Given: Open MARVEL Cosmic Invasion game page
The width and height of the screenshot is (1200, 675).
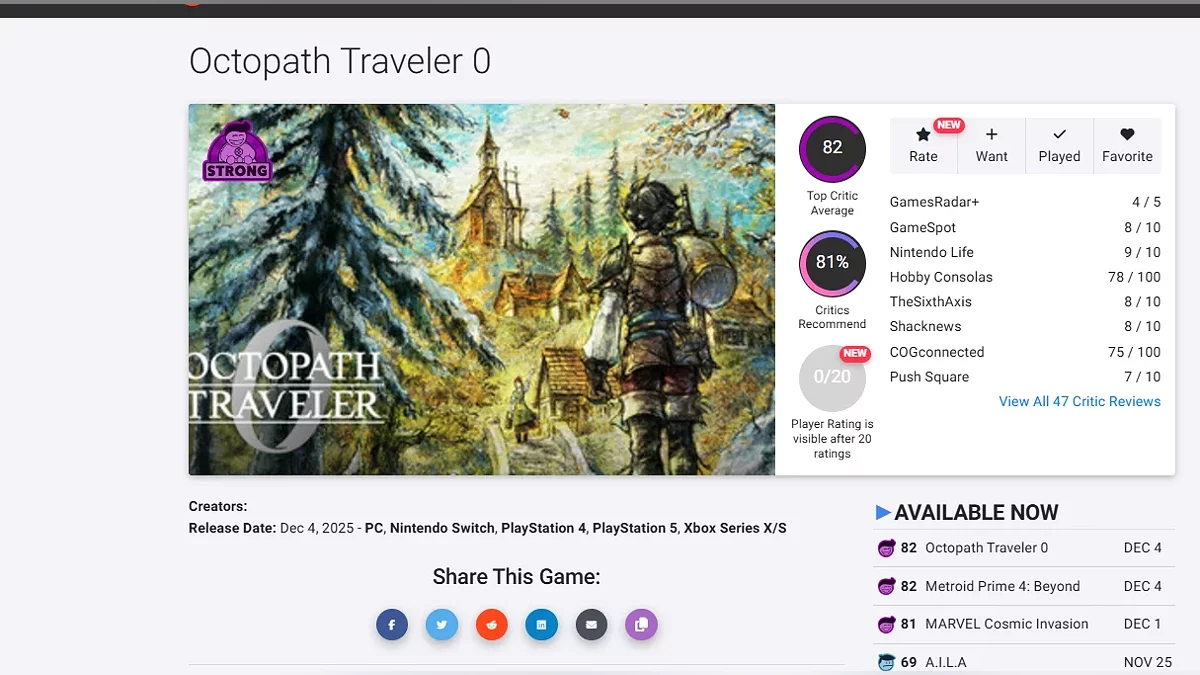Looking at the screenshot, I should pyautogui.click(x=1006, y=624).
